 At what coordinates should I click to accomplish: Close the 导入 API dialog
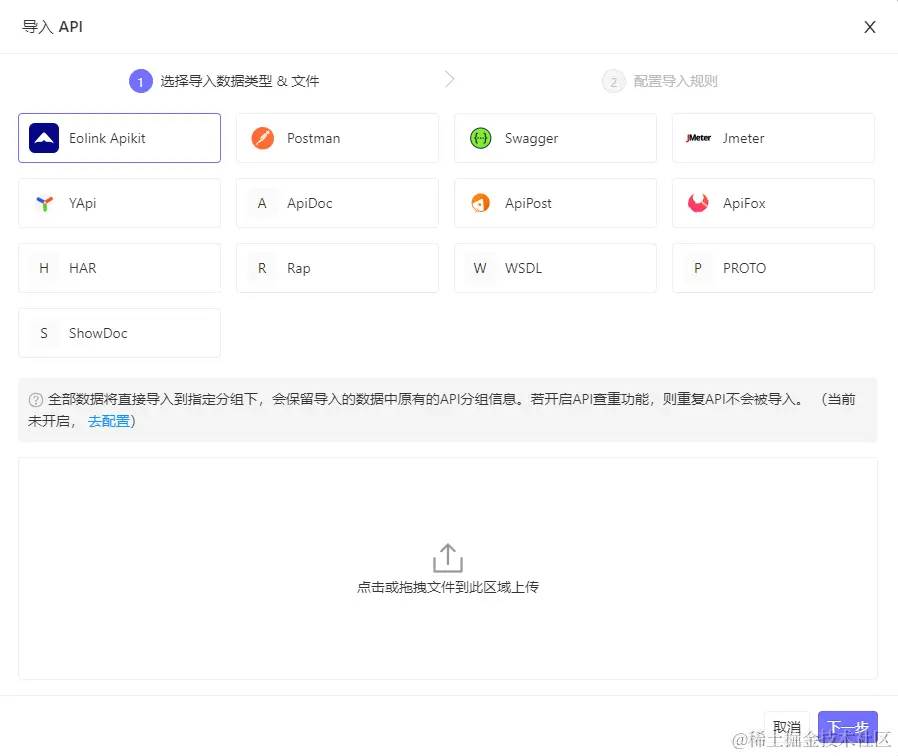(x=869, y=27)
